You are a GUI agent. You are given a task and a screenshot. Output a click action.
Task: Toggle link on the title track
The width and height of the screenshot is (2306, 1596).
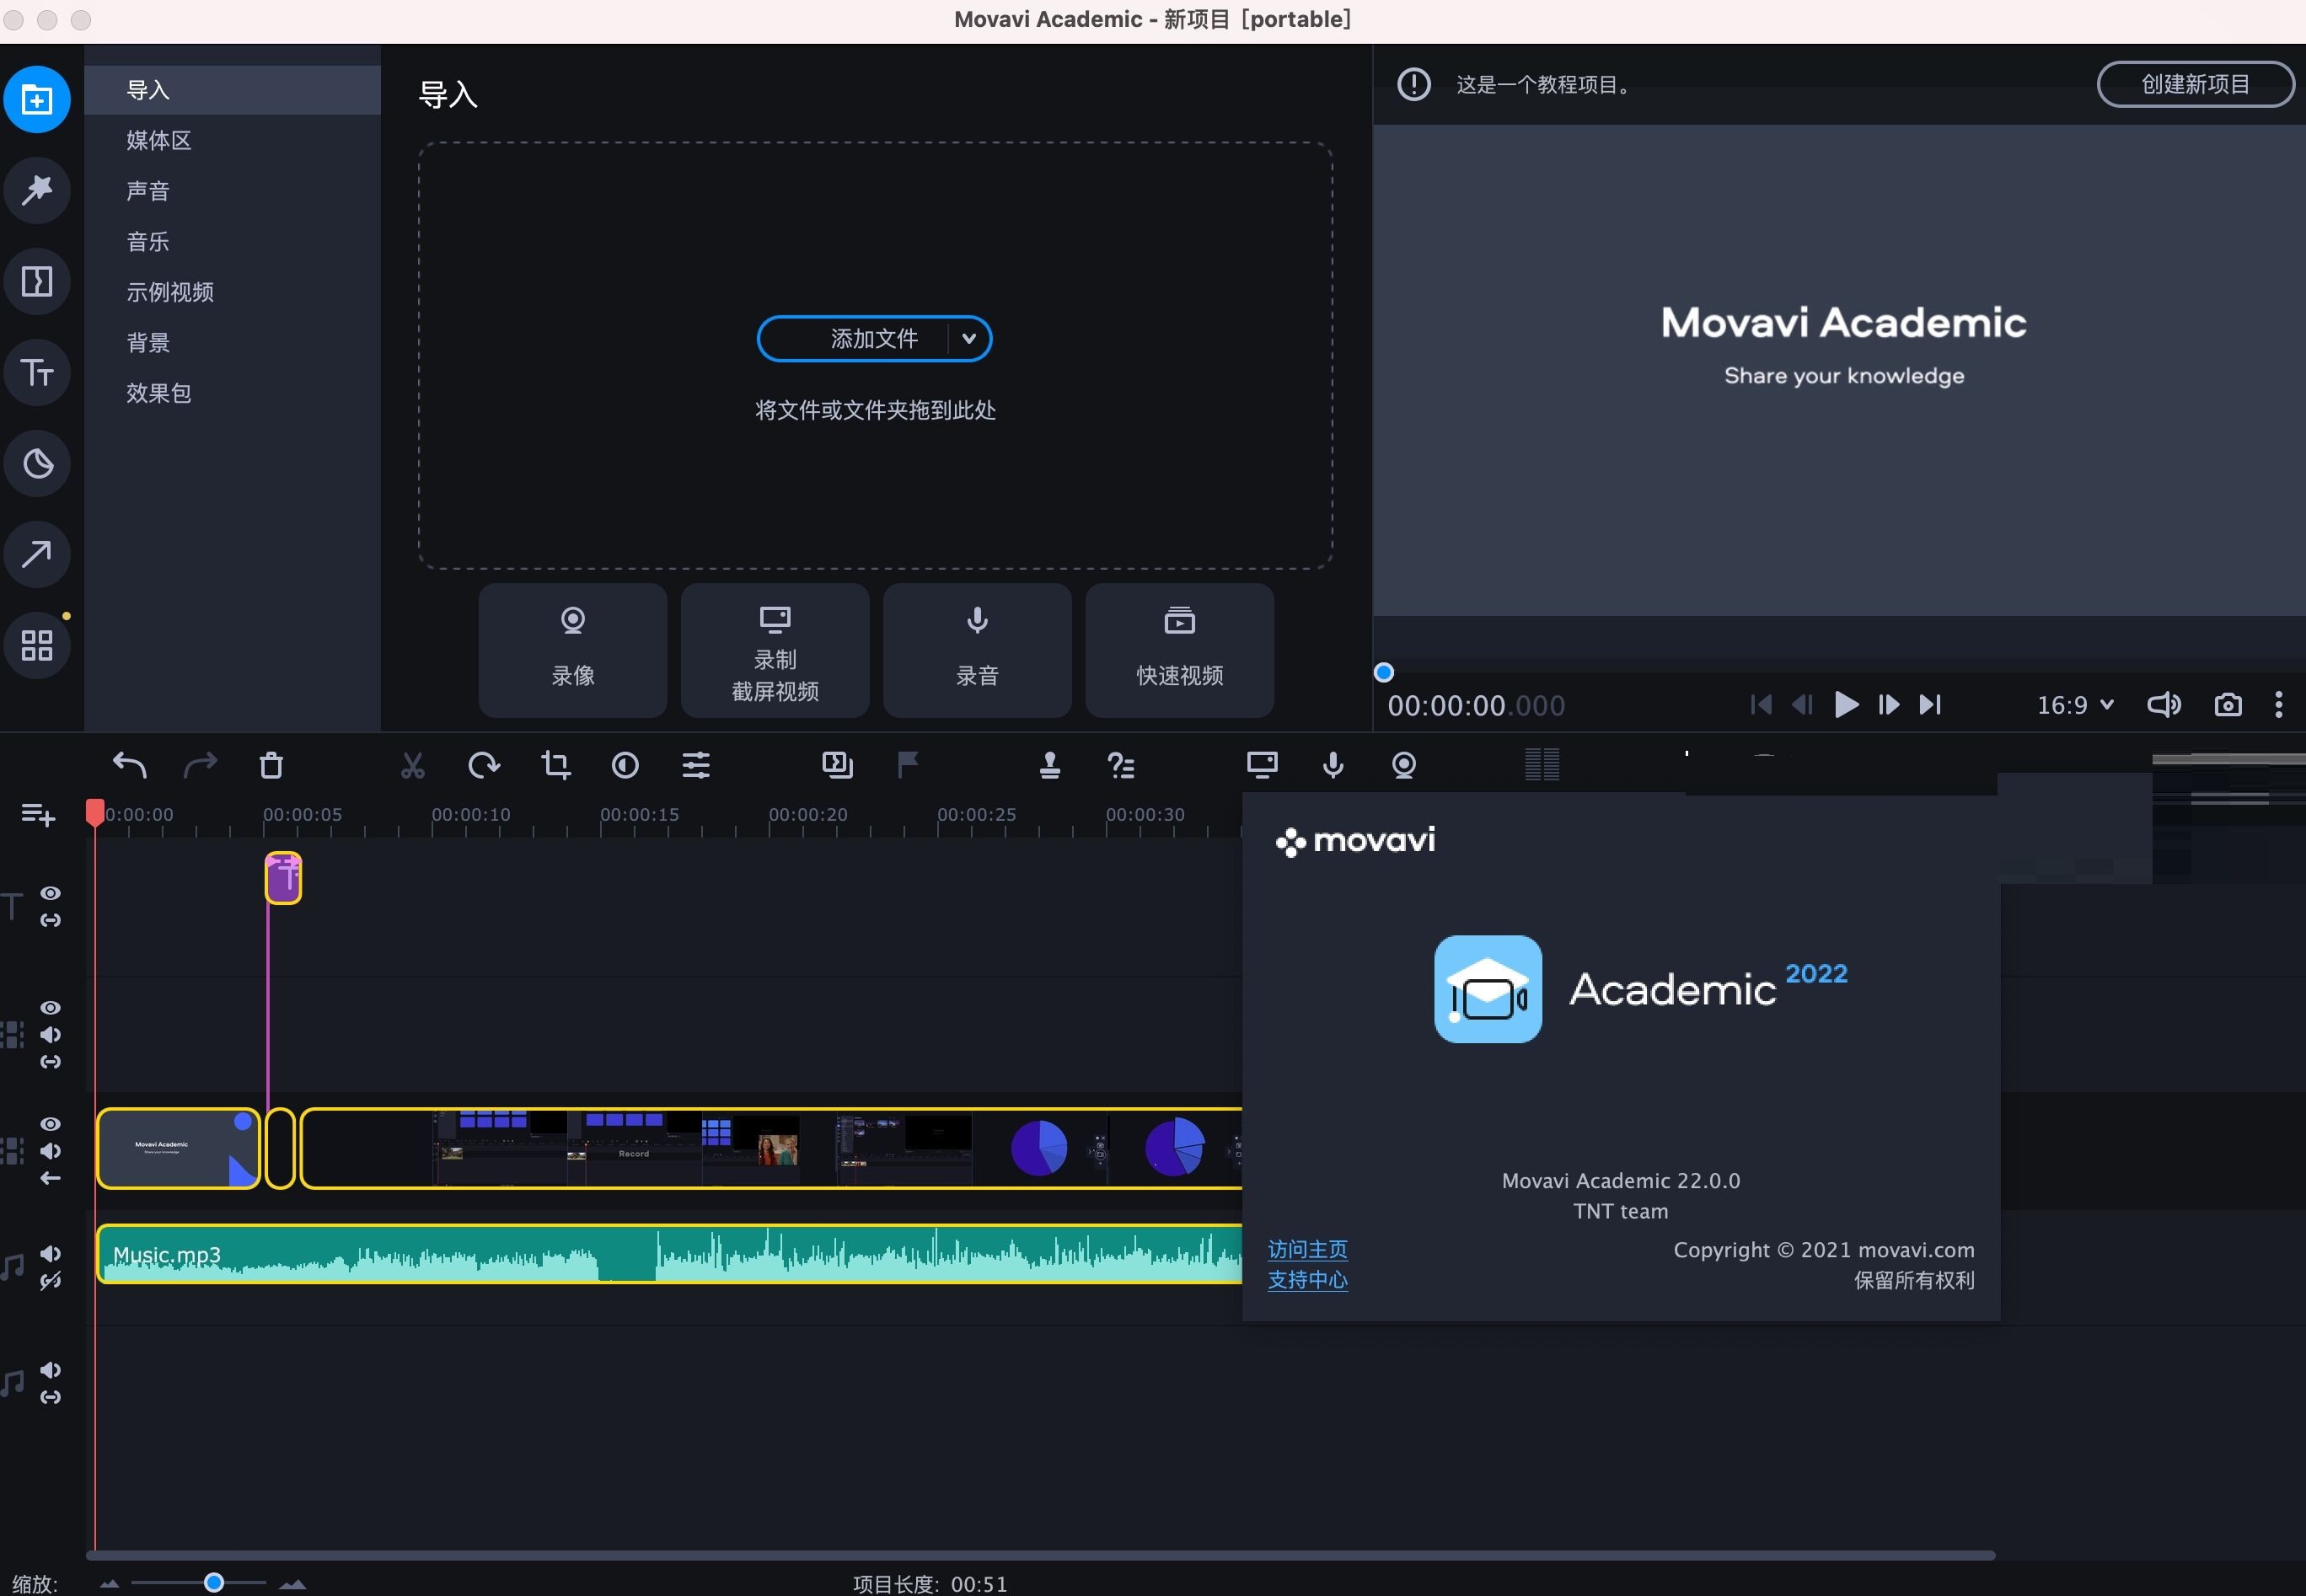(x=50, y=920)
